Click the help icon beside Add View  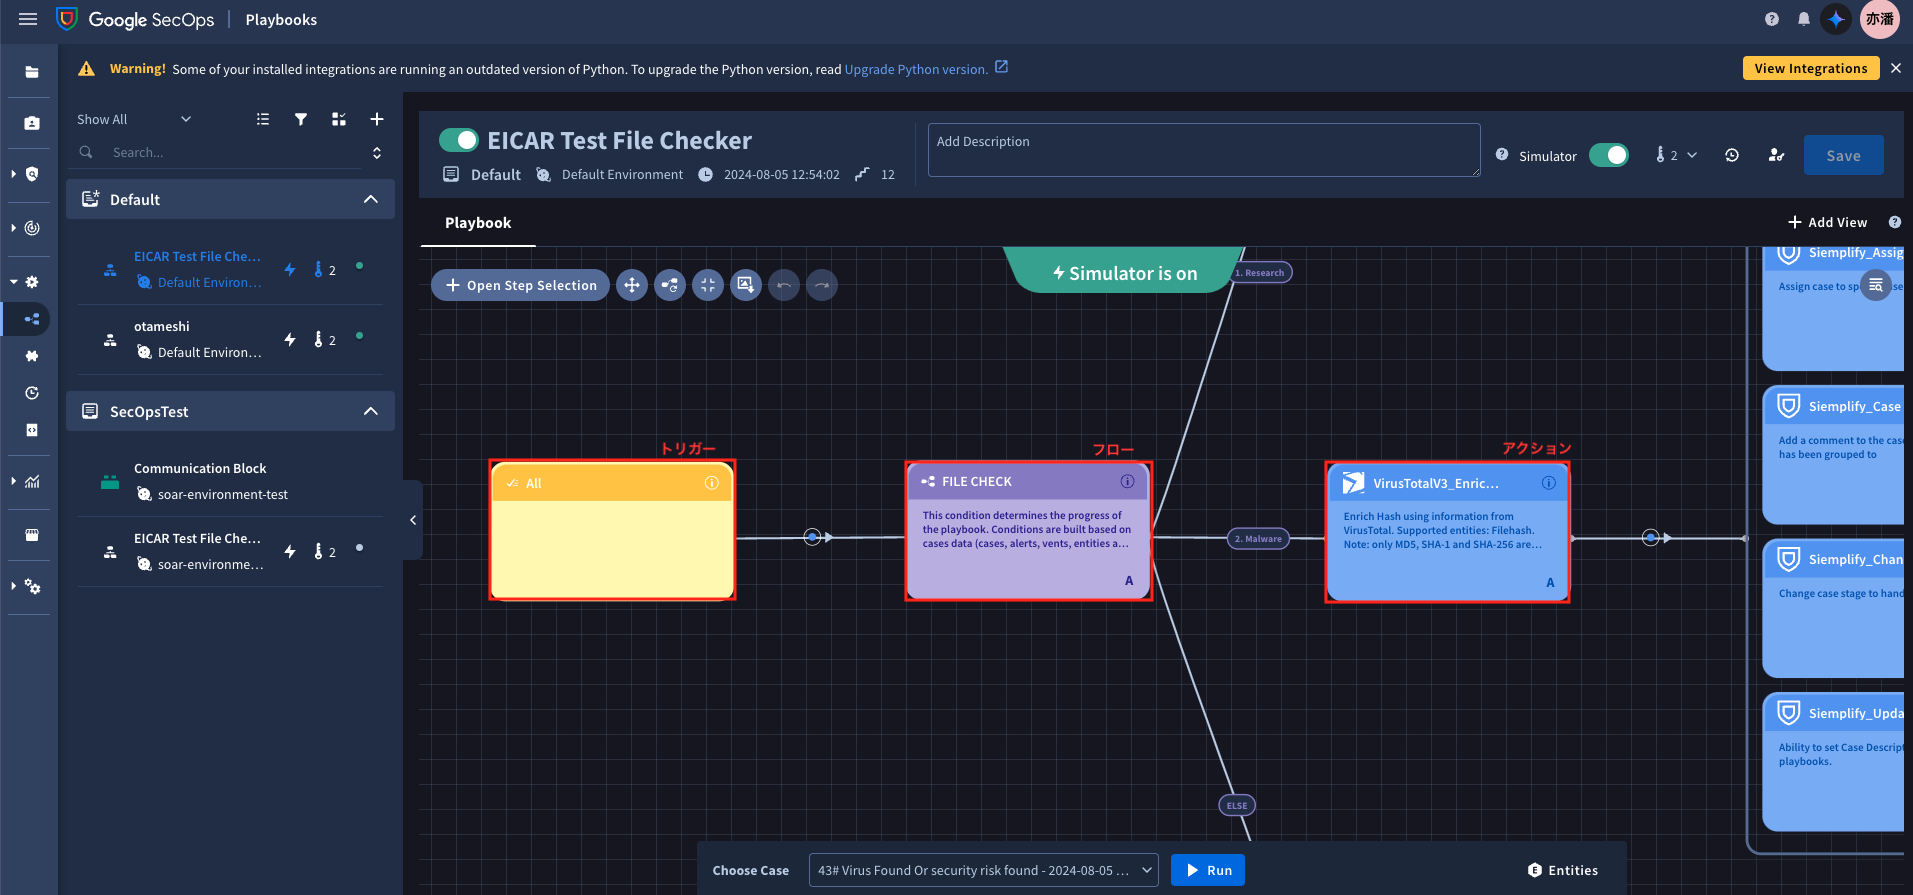[1895, 222]
